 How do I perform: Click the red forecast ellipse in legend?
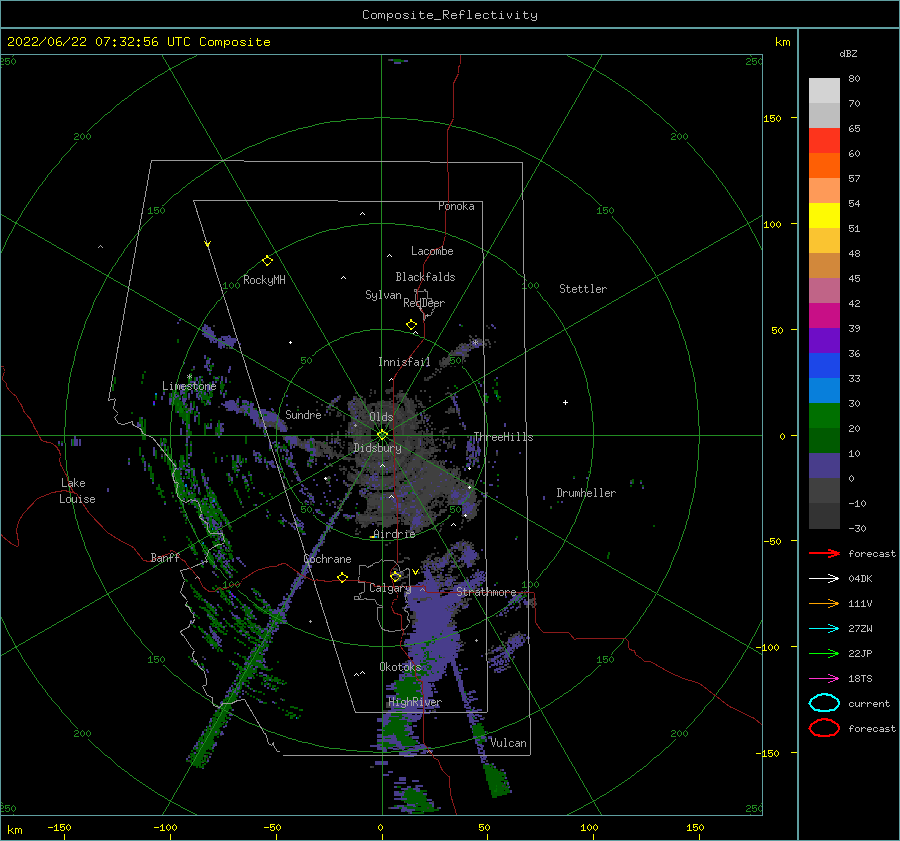[x=824, y=728]
